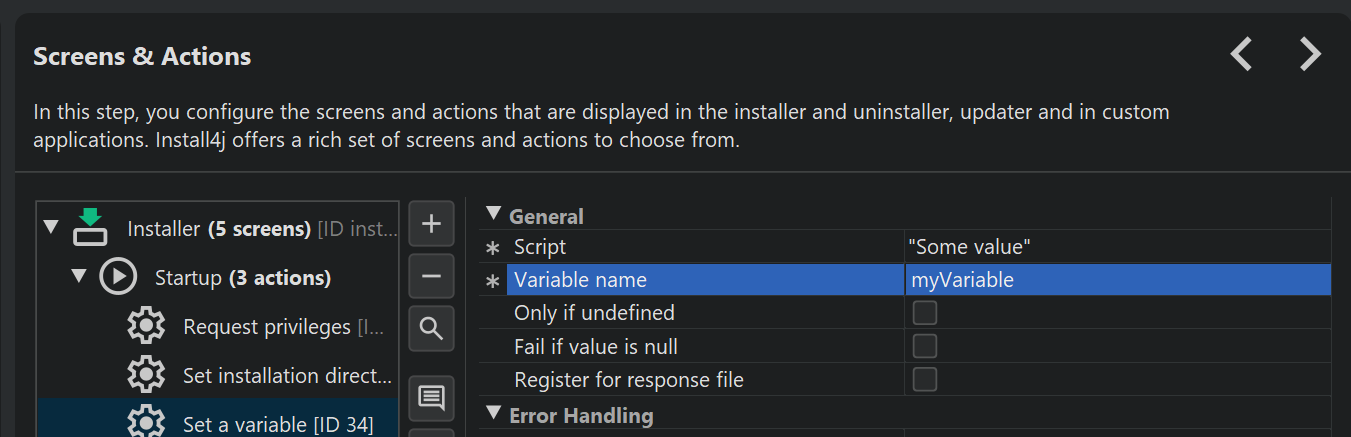
Task: Click the minus remove button
Action: (431, 276)
